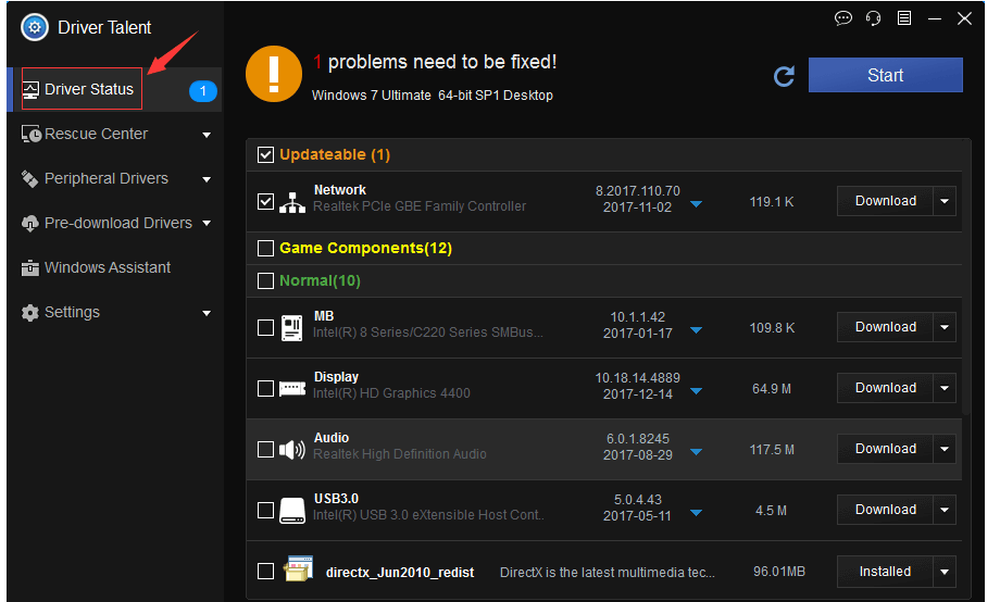The width and height of the screenshot is (1000, 602).
Task: Open Network Download button options arrow
Action: (x=945, y=202)
